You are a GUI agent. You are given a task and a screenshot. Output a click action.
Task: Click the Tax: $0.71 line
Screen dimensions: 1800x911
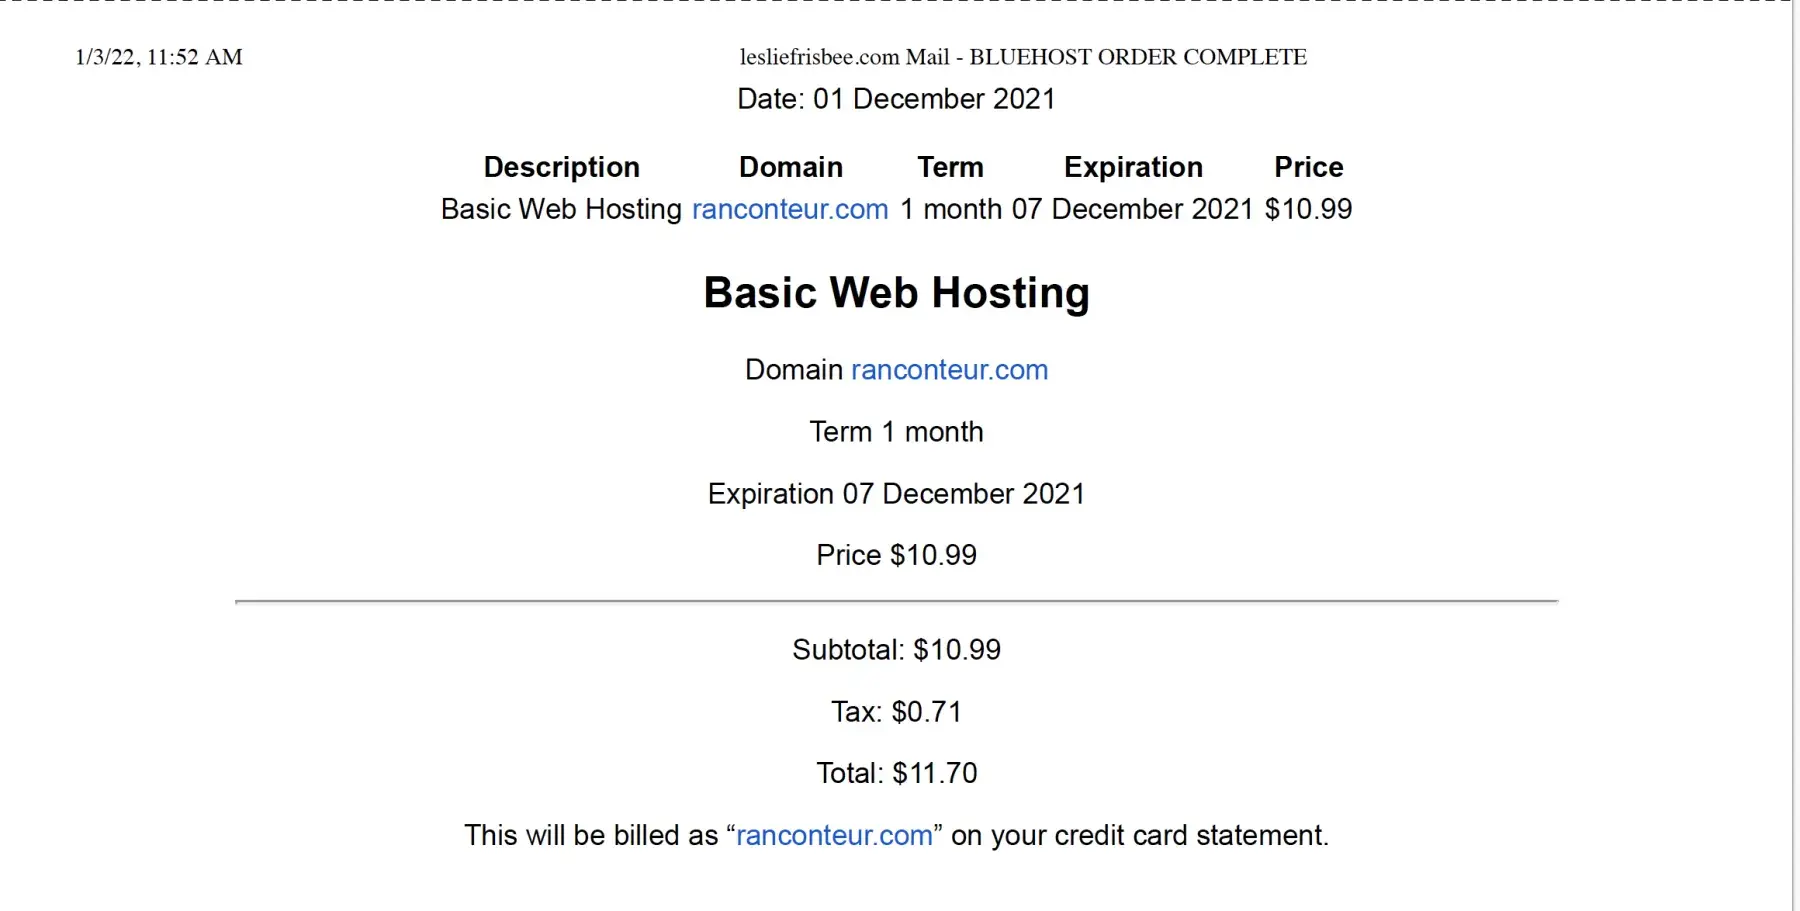[x=896, y=712]
